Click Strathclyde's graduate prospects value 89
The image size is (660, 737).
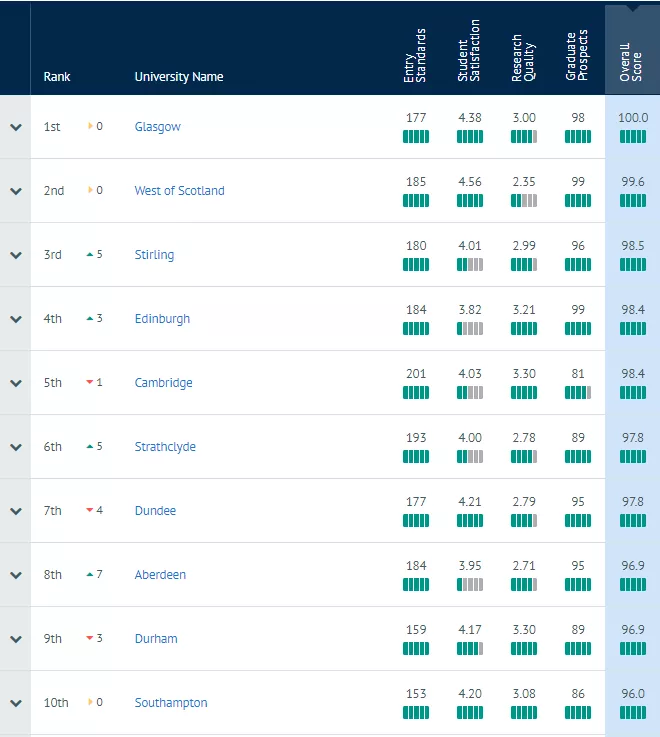[578, 438]
